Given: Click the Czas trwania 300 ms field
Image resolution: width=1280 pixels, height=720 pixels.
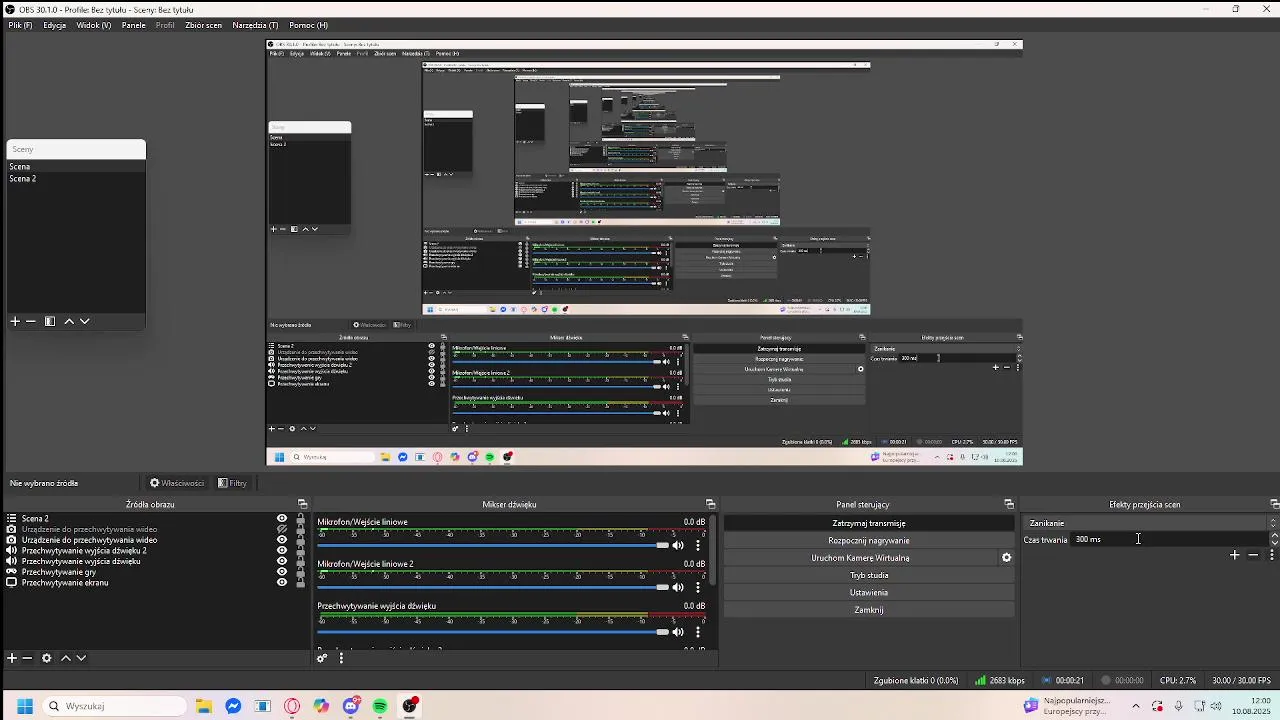Looking at the screenshot, I should pos(1170,539).
